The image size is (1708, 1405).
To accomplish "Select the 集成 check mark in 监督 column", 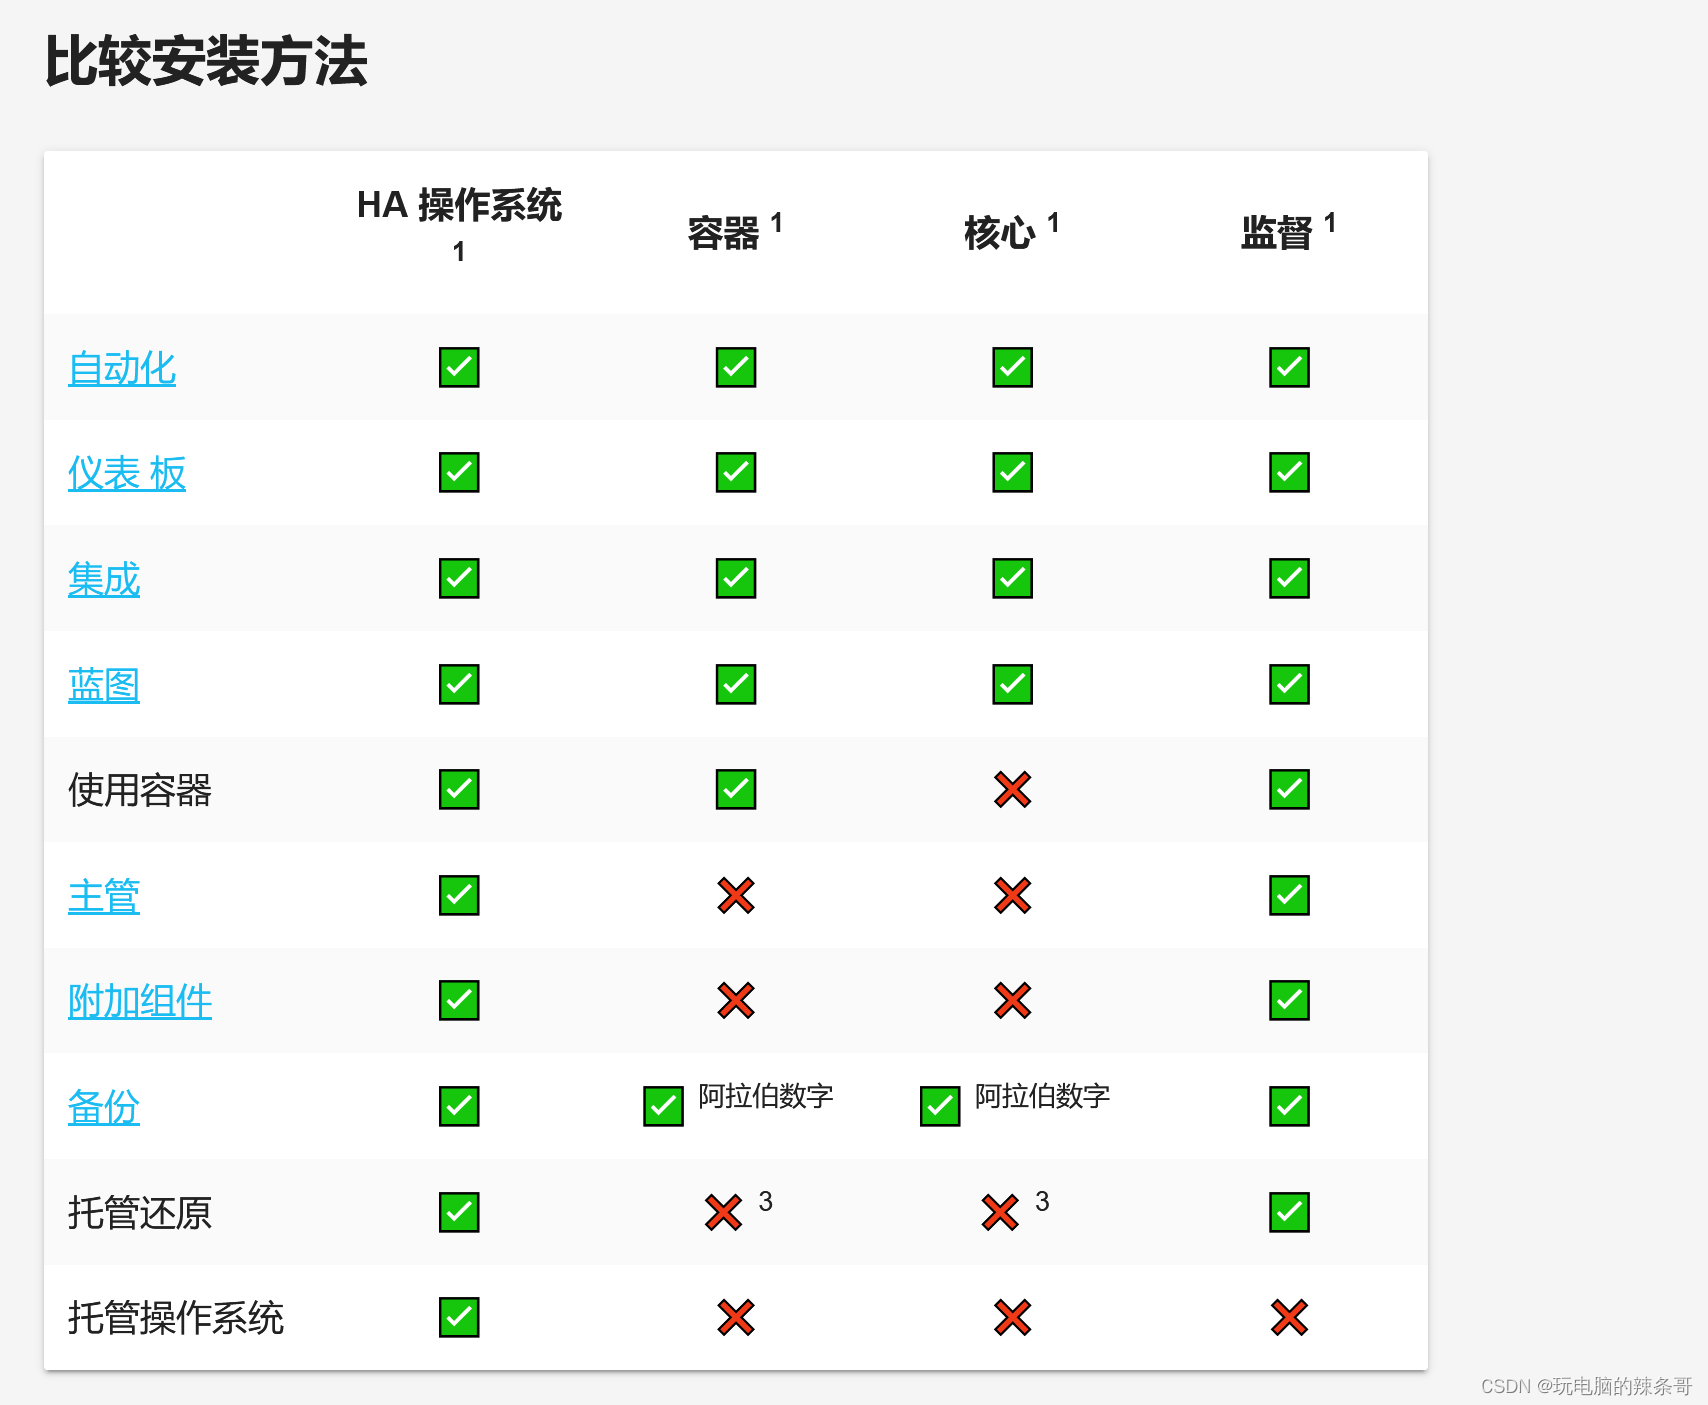I will tap(1290, 578).
